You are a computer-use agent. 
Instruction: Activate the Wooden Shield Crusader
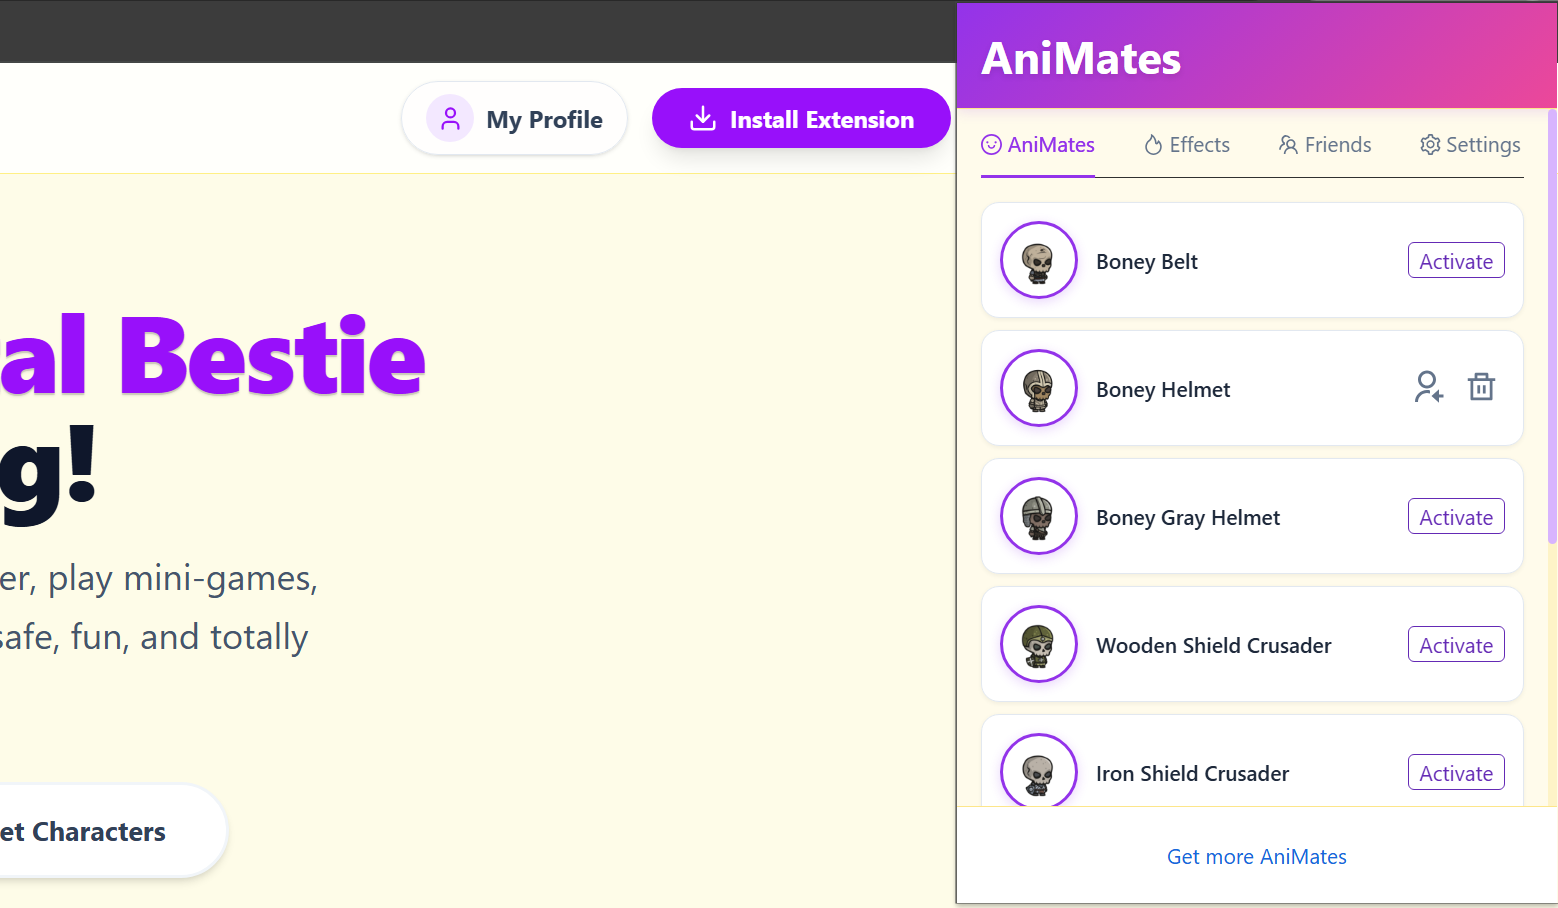click(x=1455, y=644)
